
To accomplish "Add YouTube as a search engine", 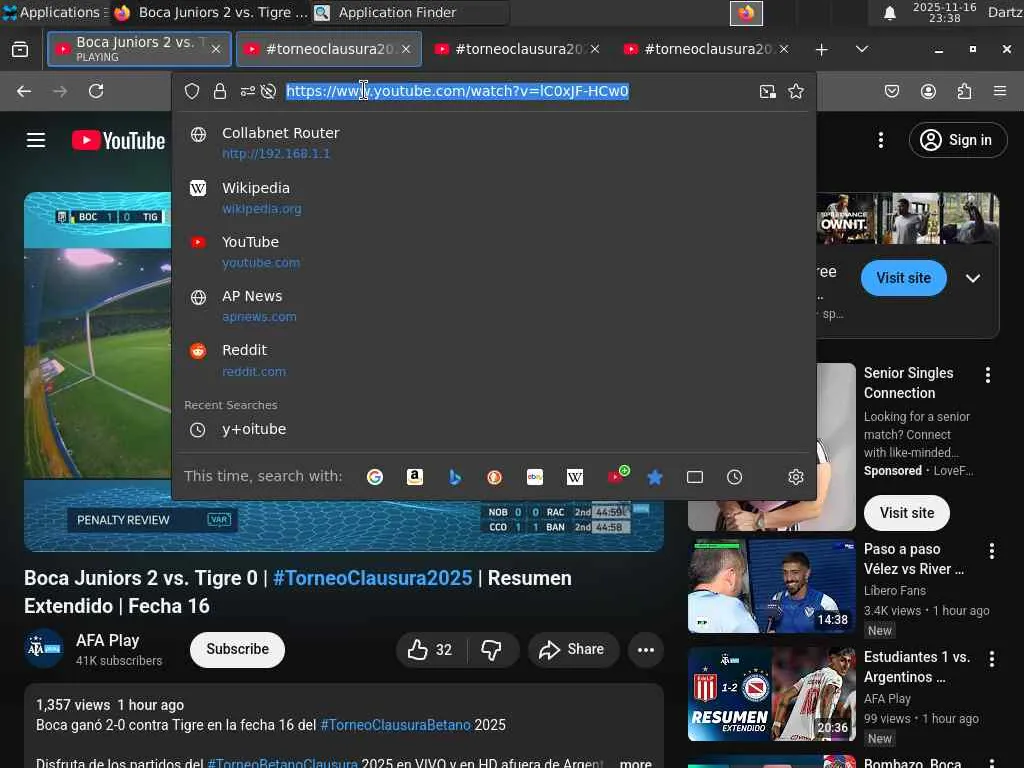I will pos(617,475).
